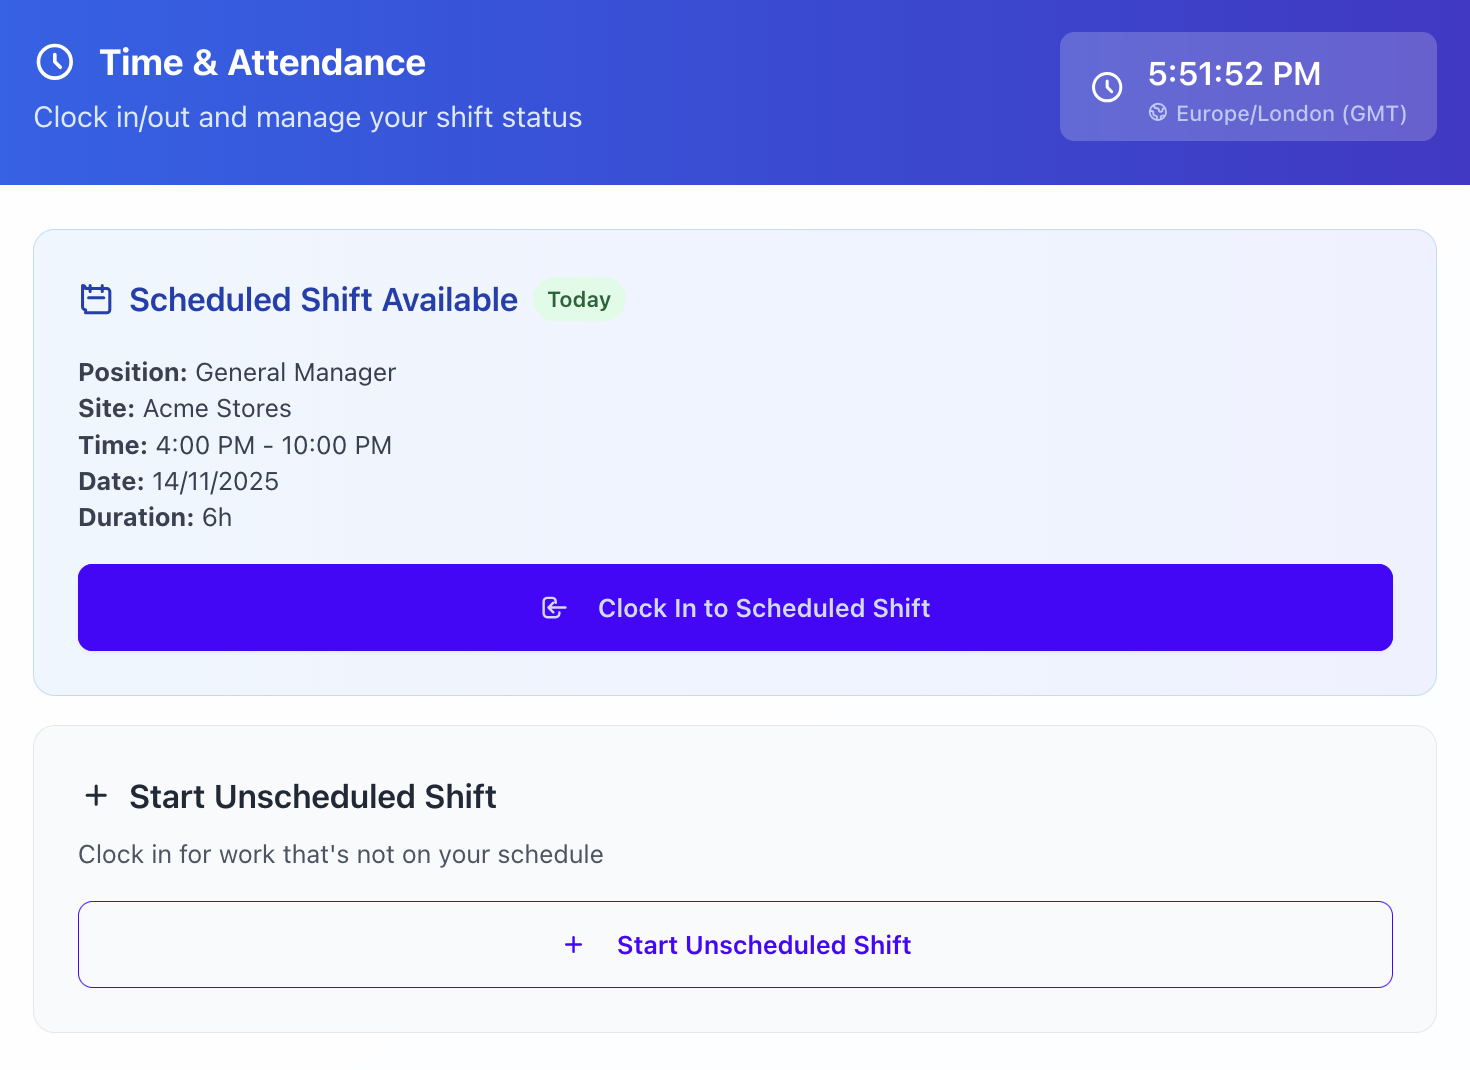Click the Date: 14/11/2025 line
Image resolution: width=1470 pixels, height=1070 pixels.
[179, 482]
